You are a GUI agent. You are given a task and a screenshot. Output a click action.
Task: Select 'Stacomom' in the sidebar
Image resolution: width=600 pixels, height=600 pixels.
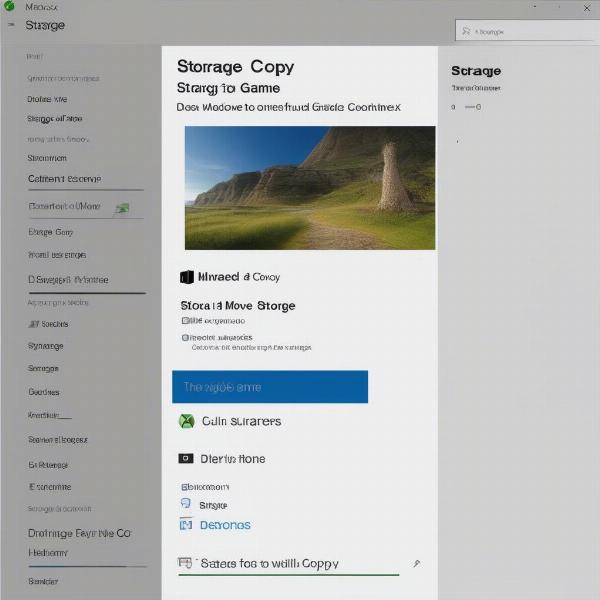47,158
